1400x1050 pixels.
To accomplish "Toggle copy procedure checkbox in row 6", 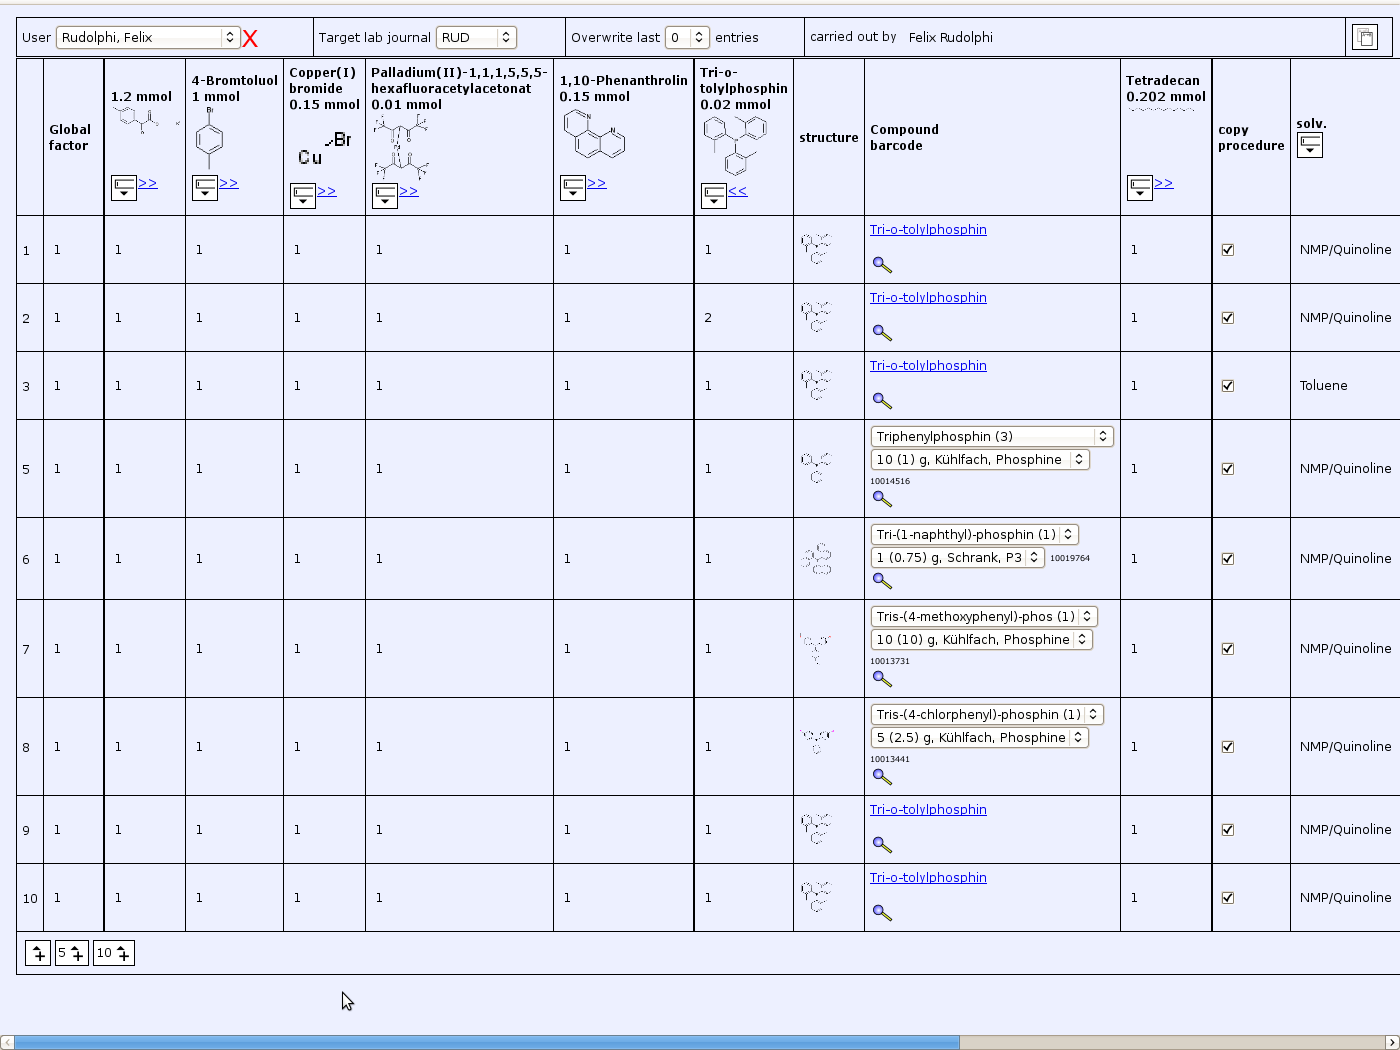I will (x=1228, y=559).
